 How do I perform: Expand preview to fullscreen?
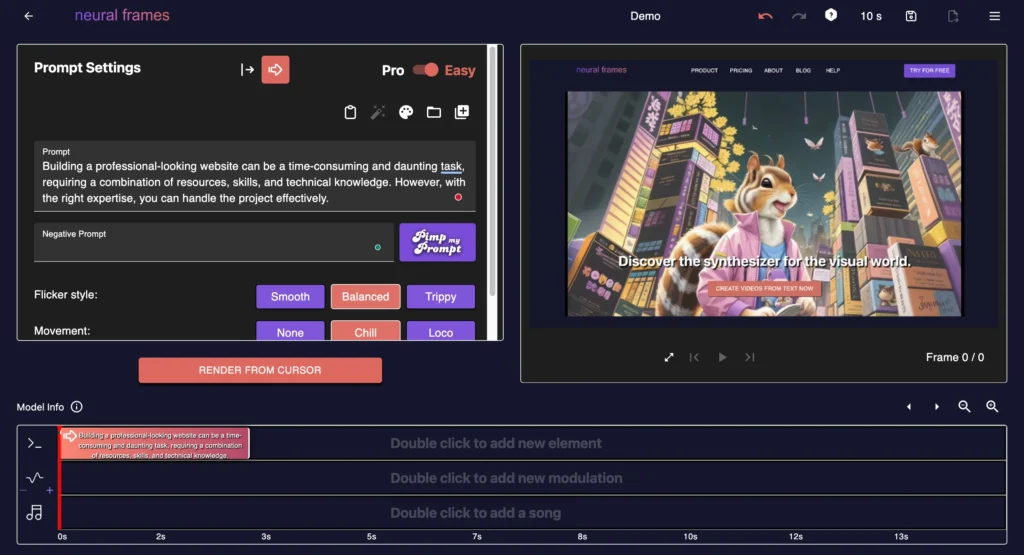(x=669, y=357)
